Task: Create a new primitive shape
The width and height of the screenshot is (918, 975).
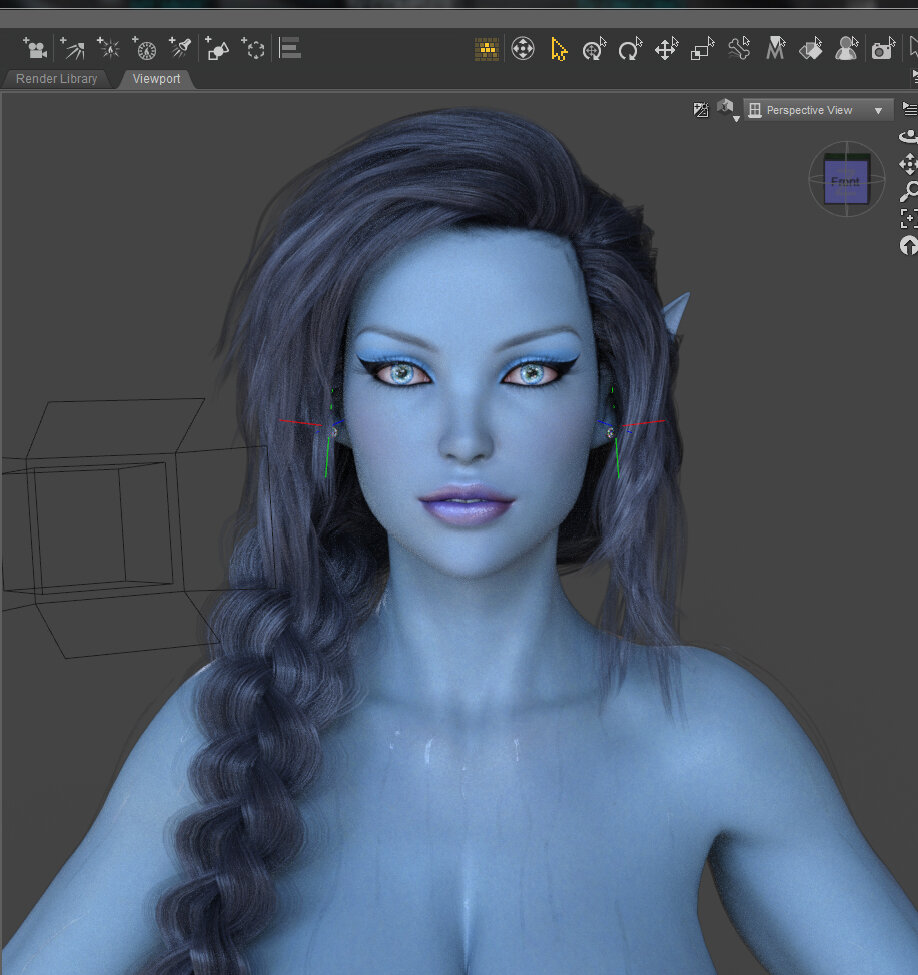Action: pyautogui.click(x=217, y=49)
